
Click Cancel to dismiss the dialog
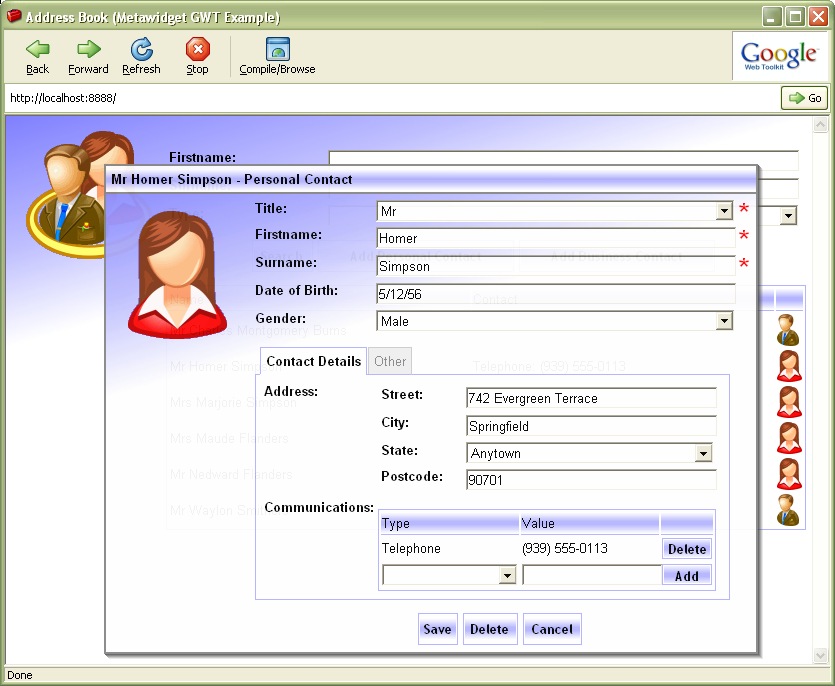[552, 629]
